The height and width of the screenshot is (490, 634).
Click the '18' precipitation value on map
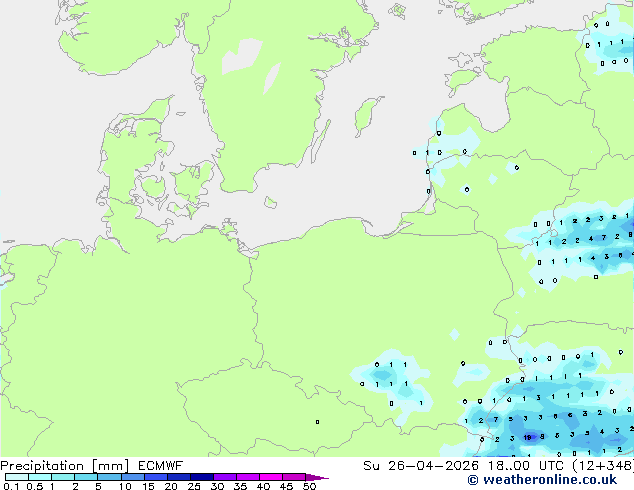[x=527, y=437]
